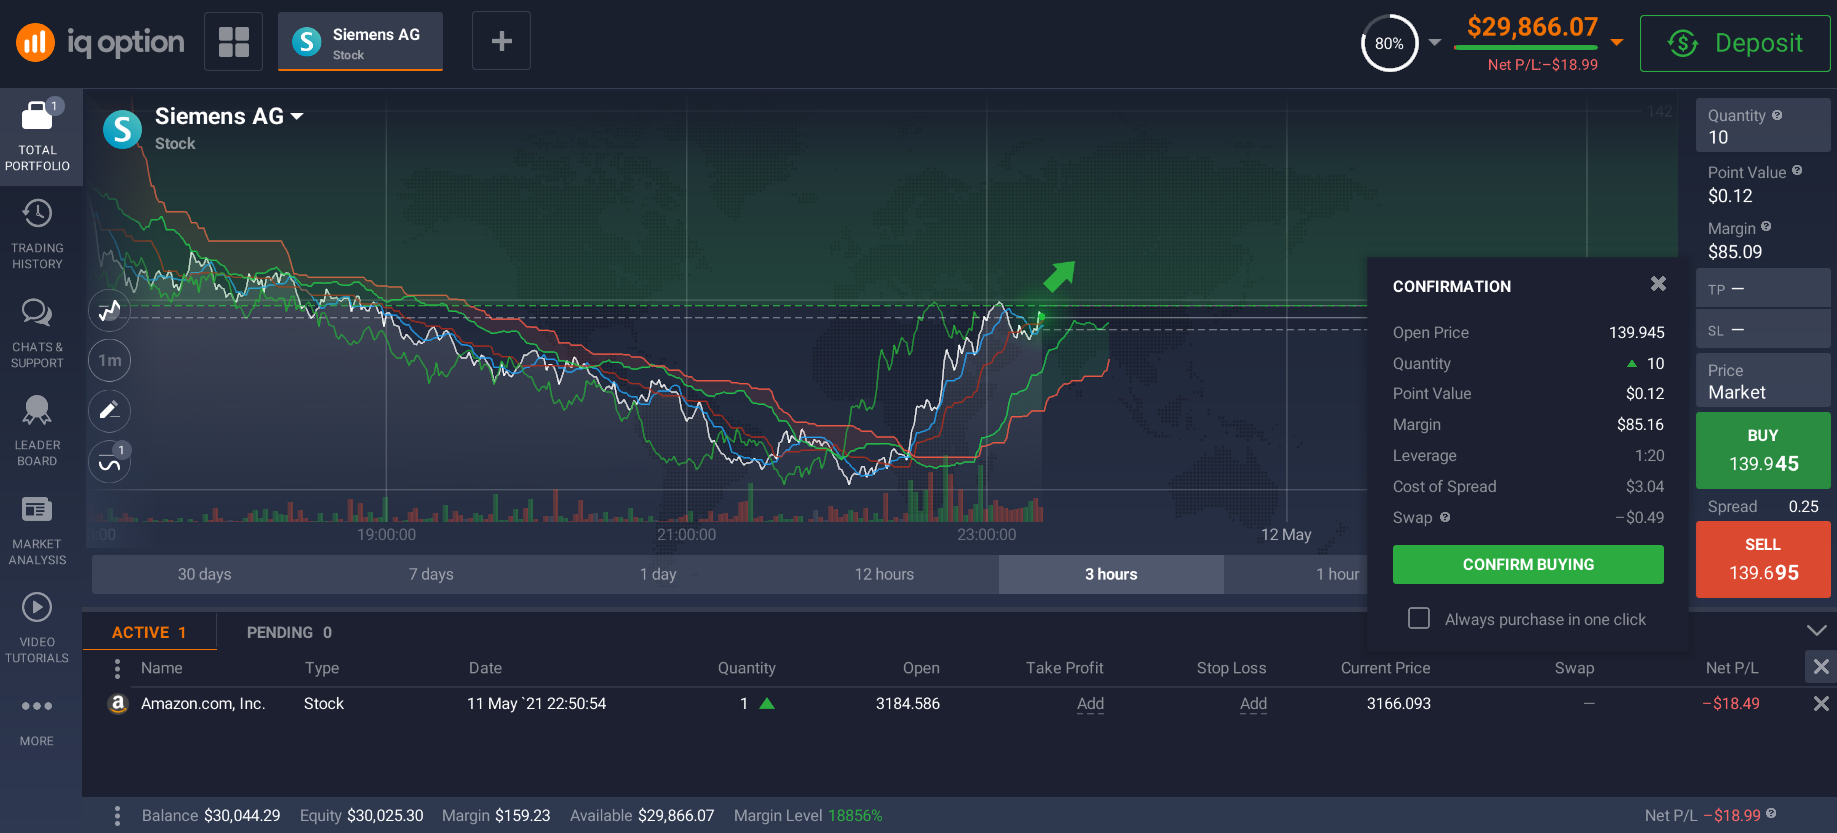Expand the 80% margin level dropdown

[x=1435, y=43]
